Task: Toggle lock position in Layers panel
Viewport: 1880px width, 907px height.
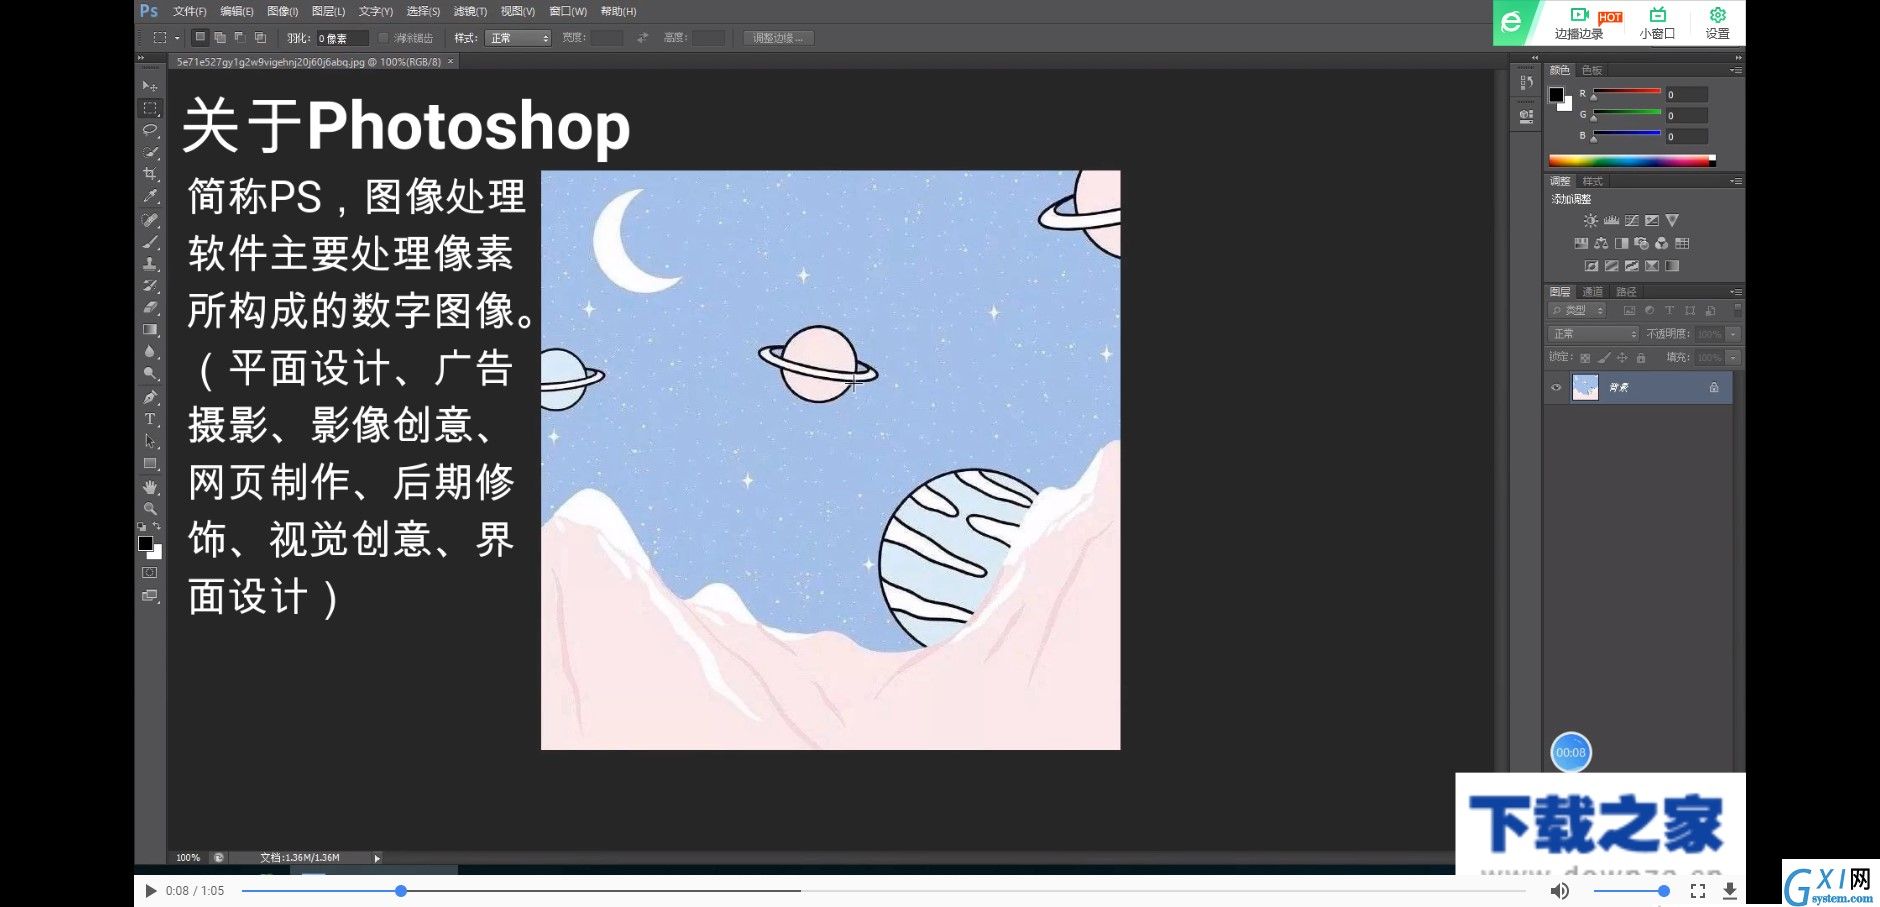Action: tap(1622, 358)
